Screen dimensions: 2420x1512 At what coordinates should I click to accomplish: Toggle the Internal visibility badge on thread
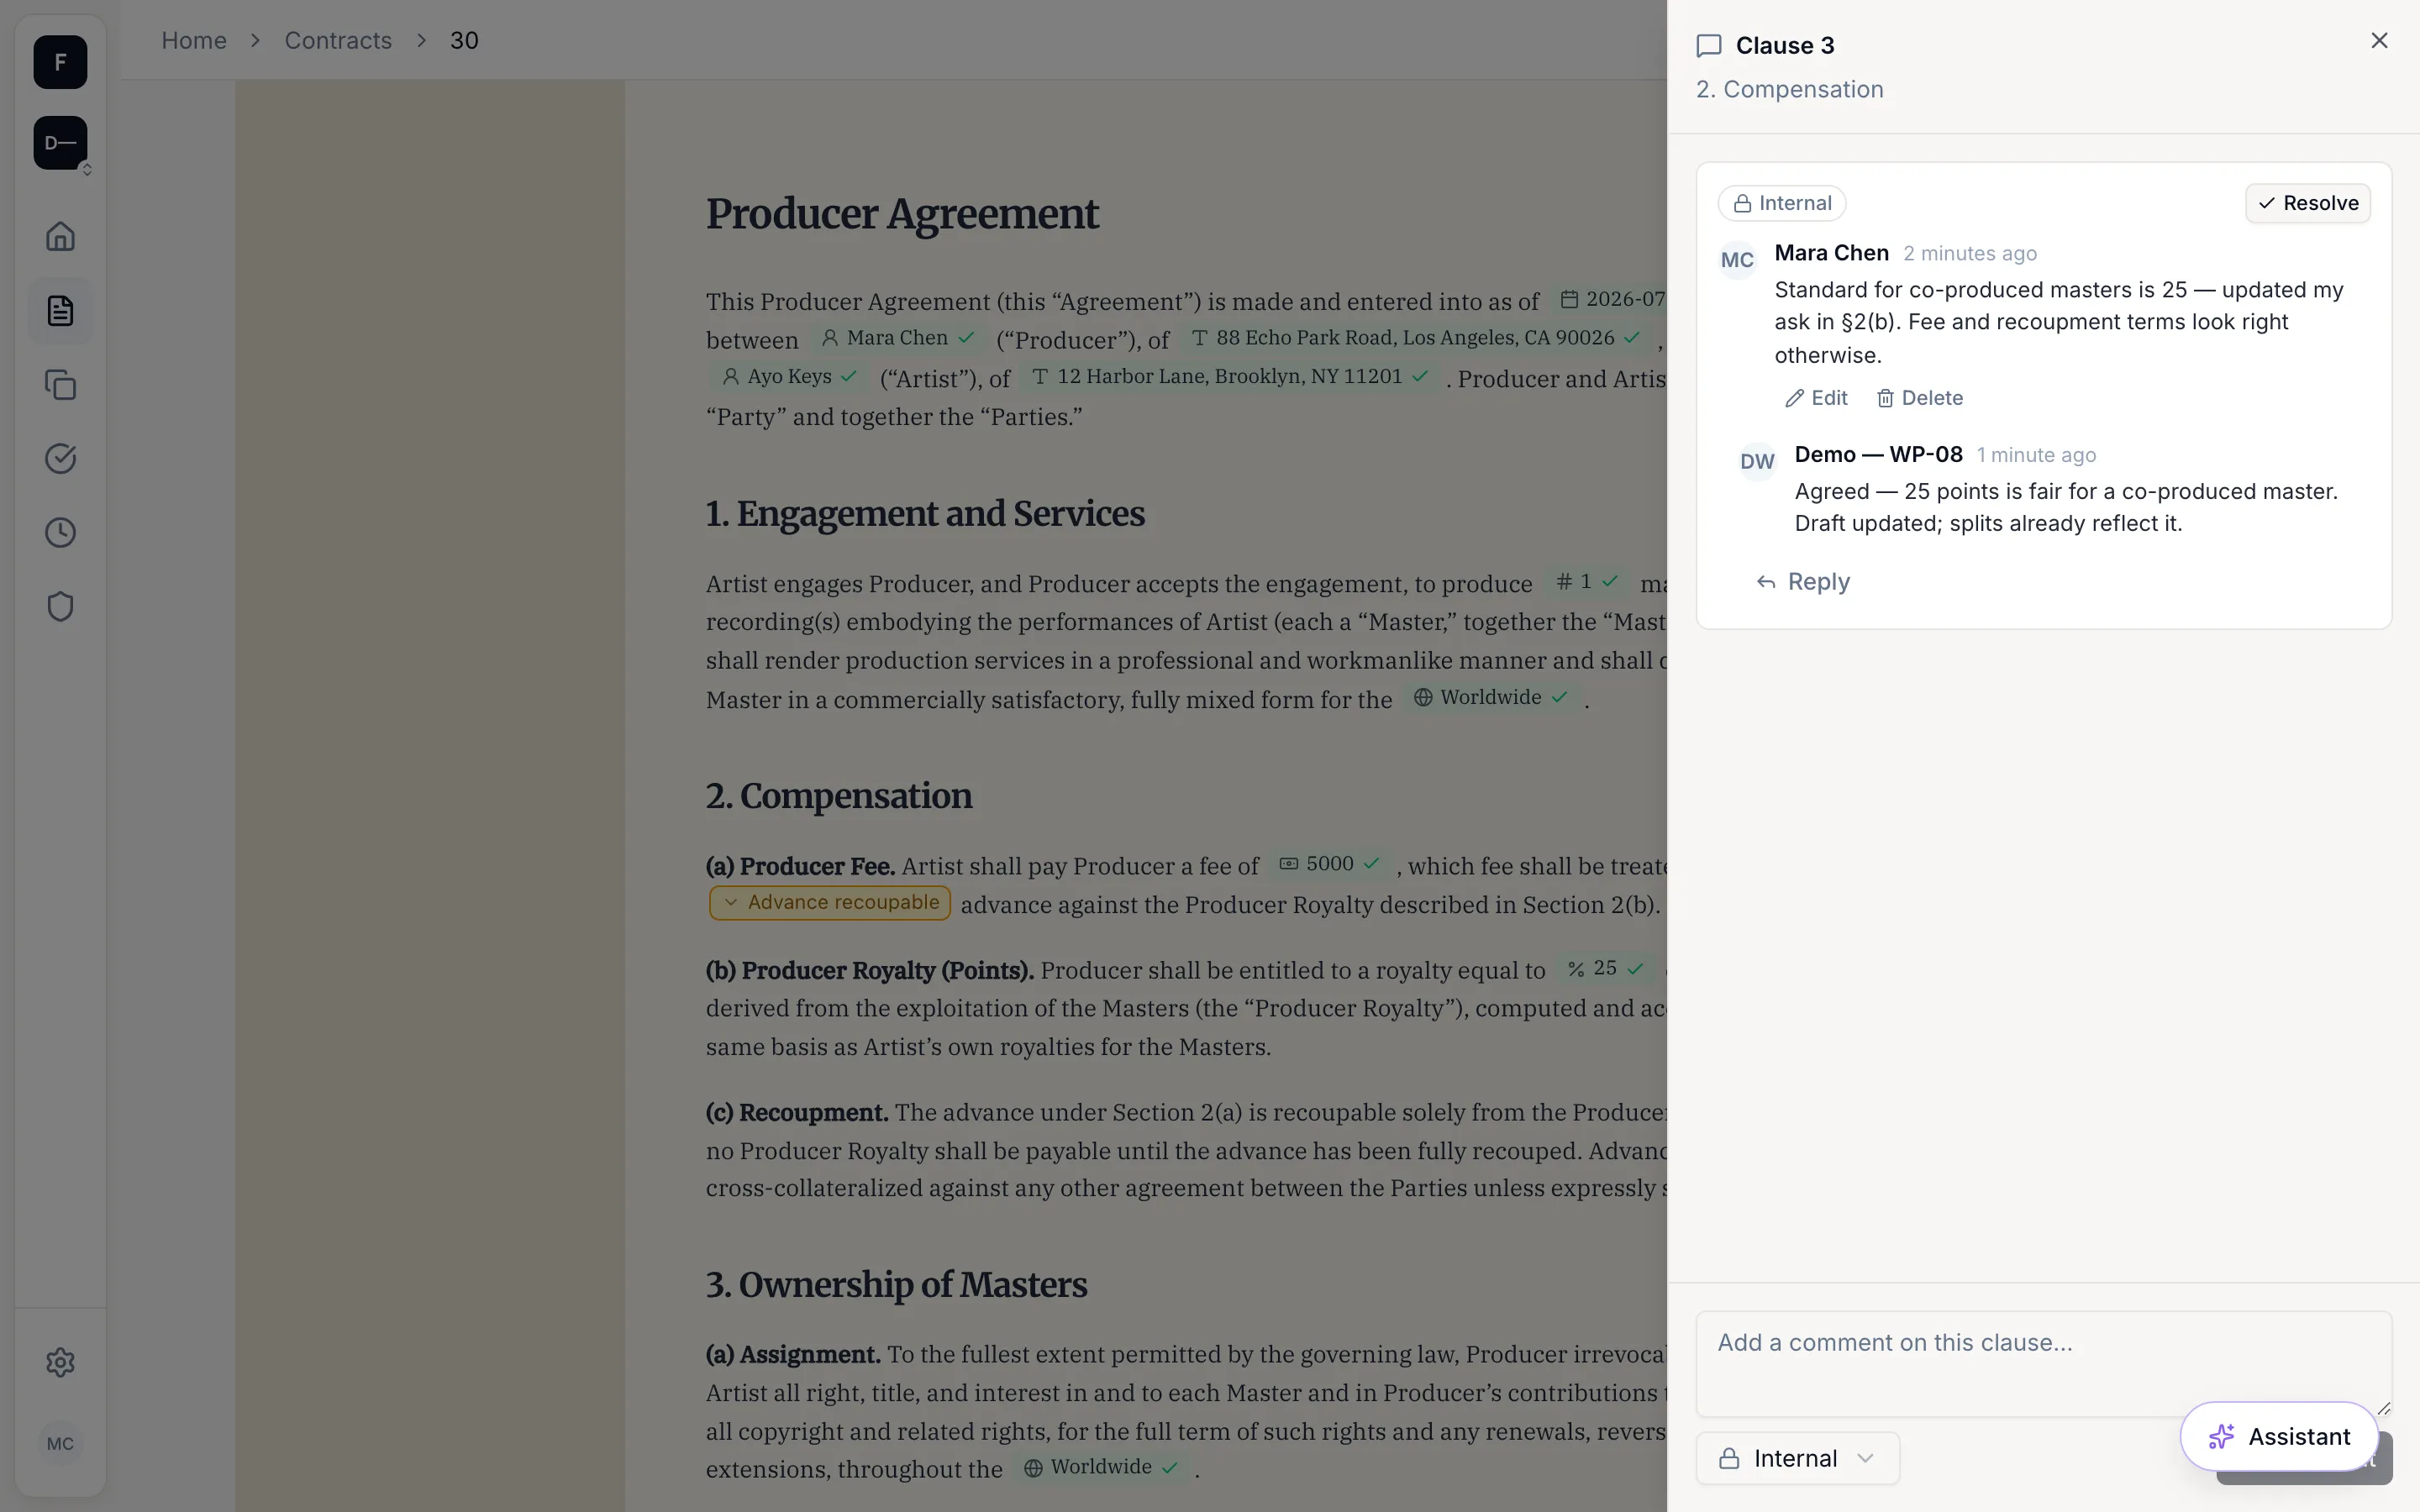(x=1781, y=203)
